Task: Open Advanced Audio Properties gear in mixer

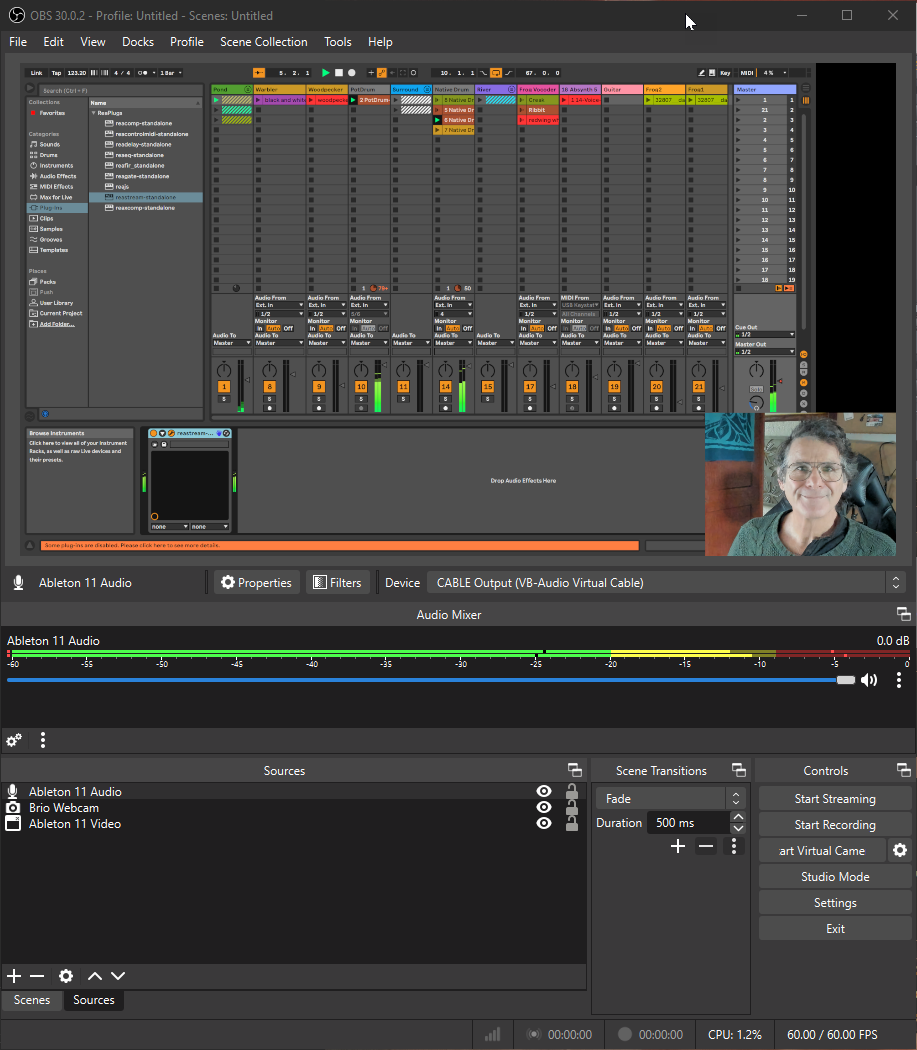Action: (14, 740)
